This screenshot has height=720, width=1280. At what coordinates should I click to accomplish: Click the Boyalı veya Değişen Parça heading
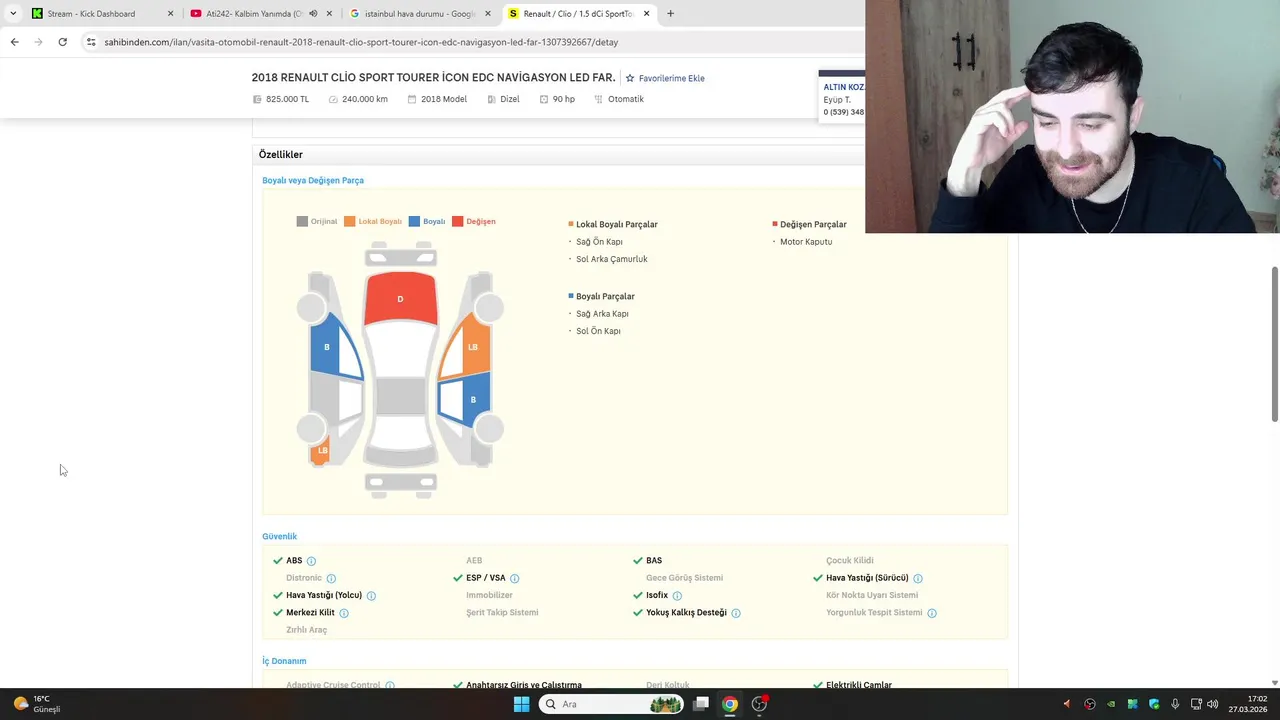pos(313,181)
